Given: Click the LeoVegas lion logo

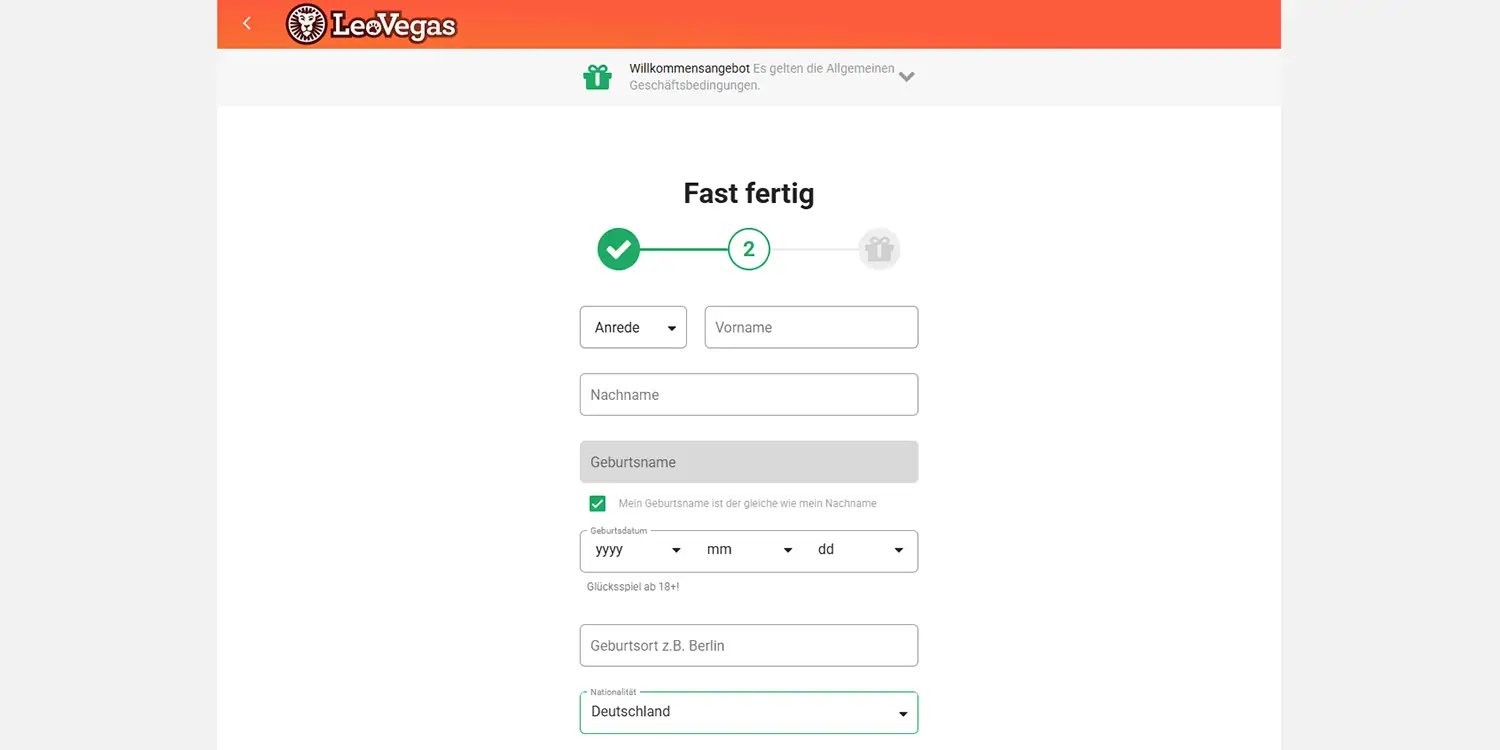Looking at the screenshot, I should (371, 25).
